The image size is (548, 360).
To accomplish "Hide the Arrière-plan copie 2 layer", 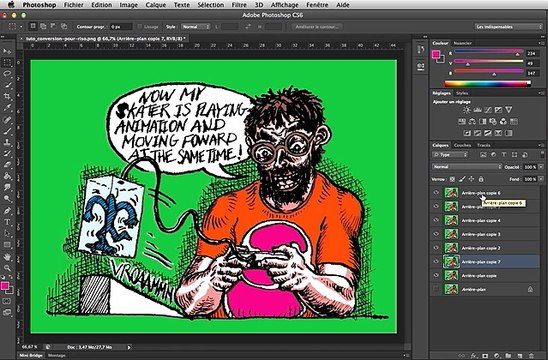I will pos(436,248).
